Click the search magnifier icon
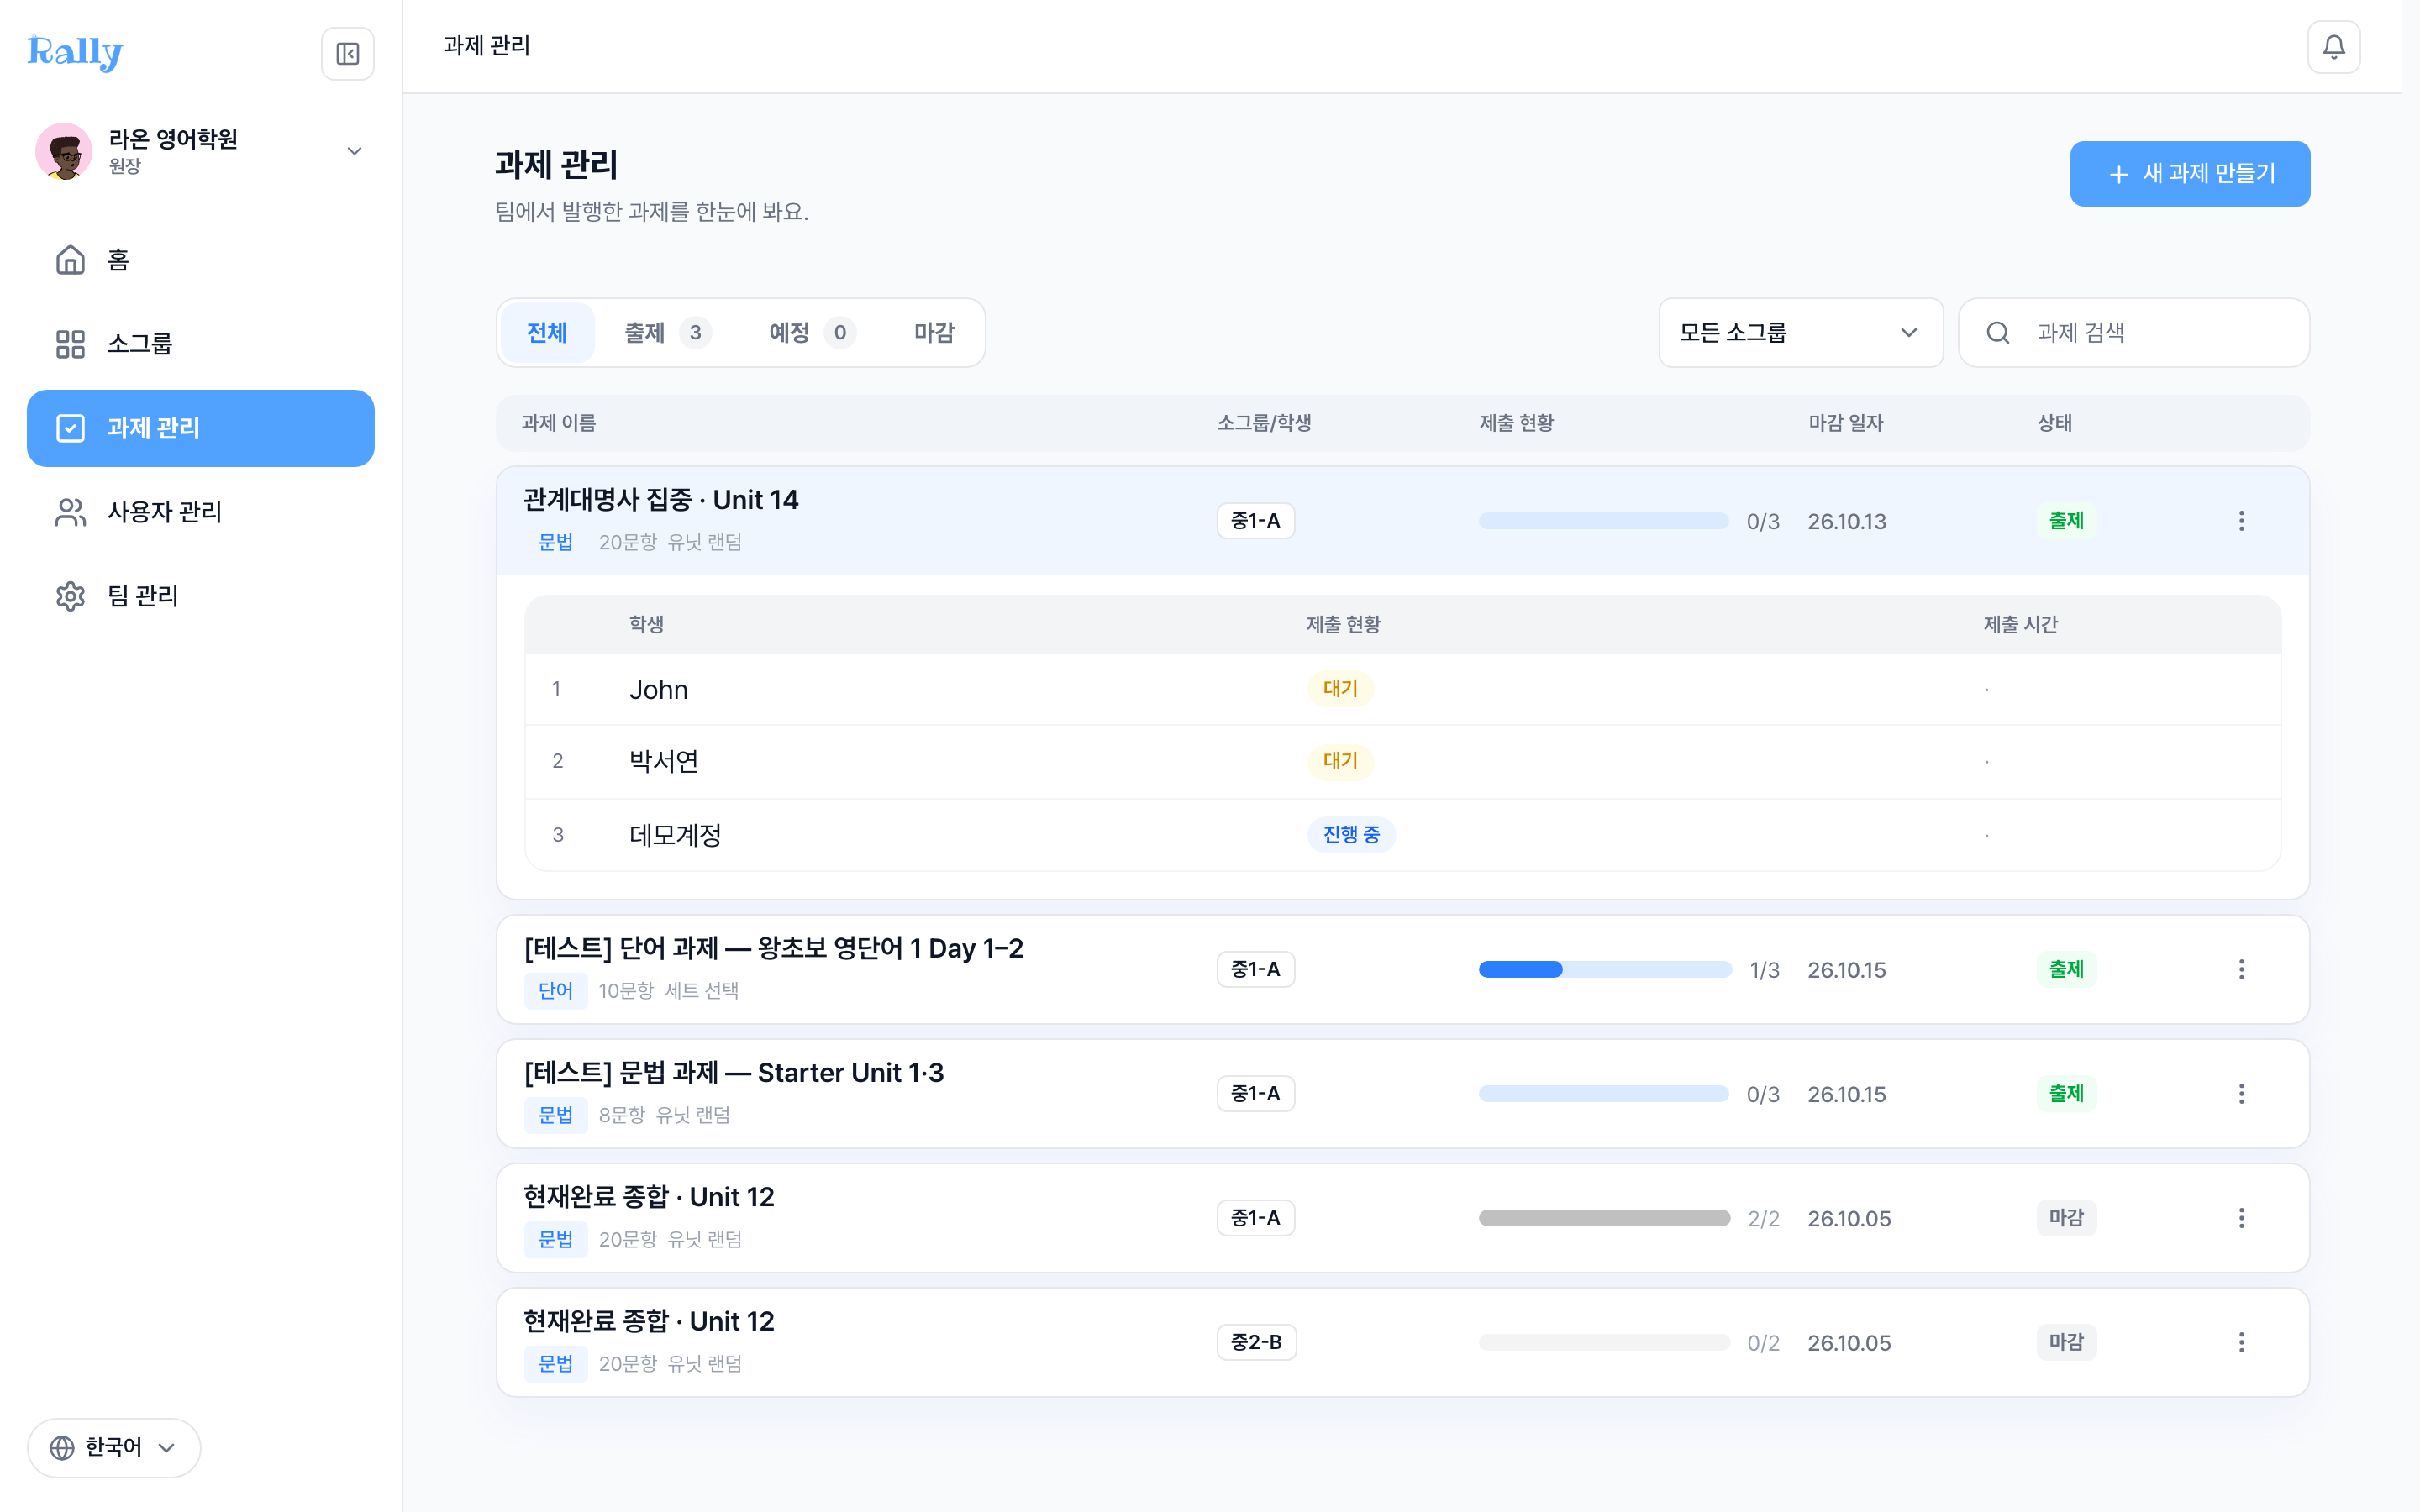This screenshot has width=2420, height=1512. click(x=1997, y=333)
